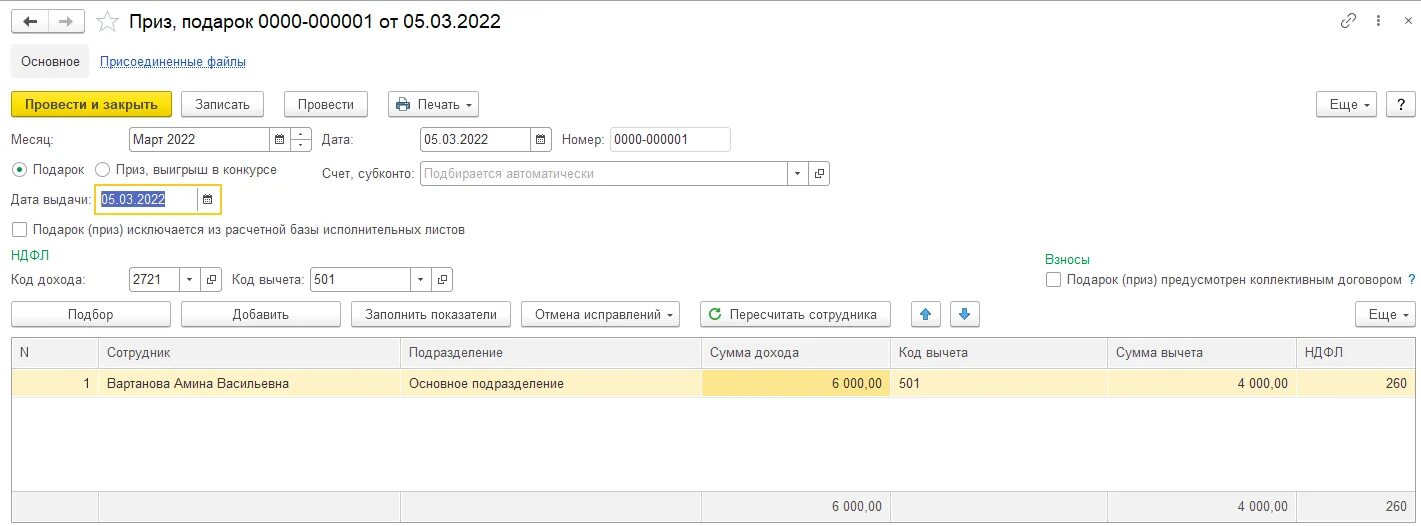This screenshot has height=526, width=1421.
Task: Show help on collective agreement question mark
Action: coord(1412,280)
